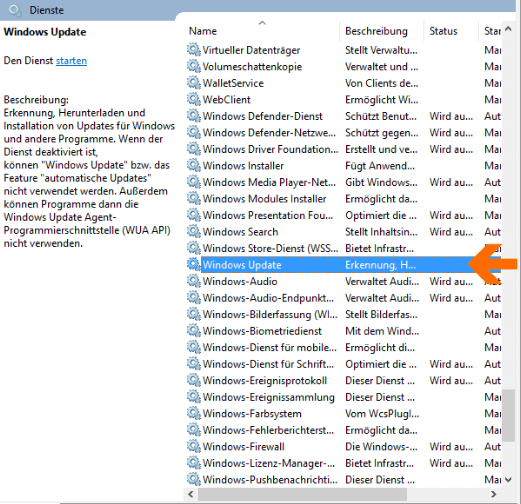Click gear icon beside Windows Store-Dienst

(193, 248)
